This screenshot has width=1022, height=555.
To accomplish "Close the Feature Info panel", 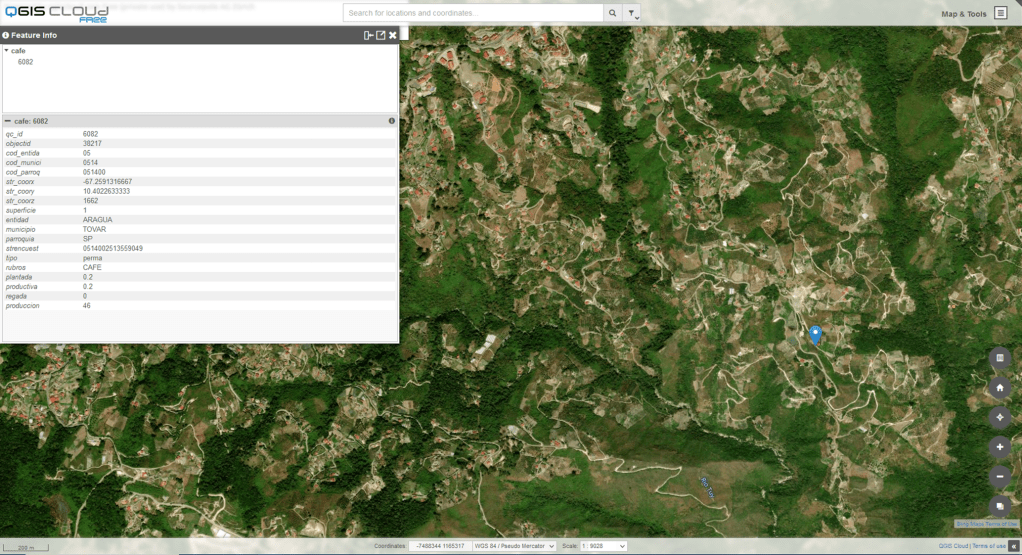I will (393, 35).
